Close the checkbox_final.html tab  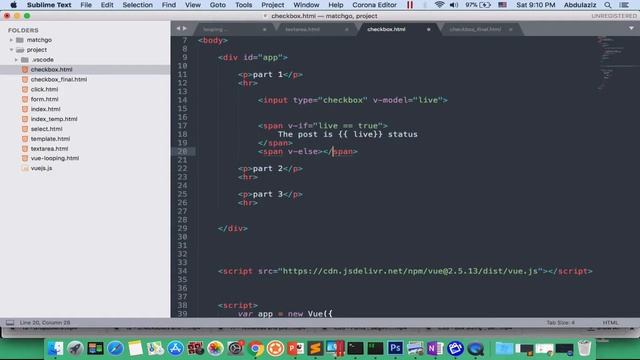click(x=511, y=29)
